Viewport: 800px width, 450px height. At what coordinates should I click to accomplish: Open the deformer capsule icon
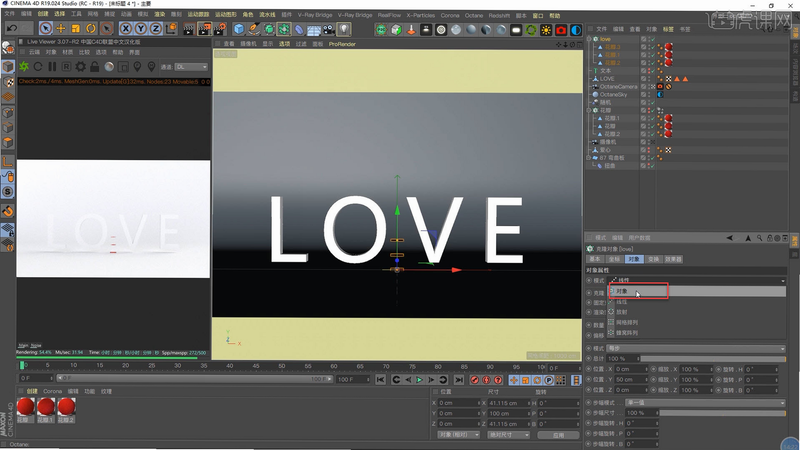click(299, 29)
